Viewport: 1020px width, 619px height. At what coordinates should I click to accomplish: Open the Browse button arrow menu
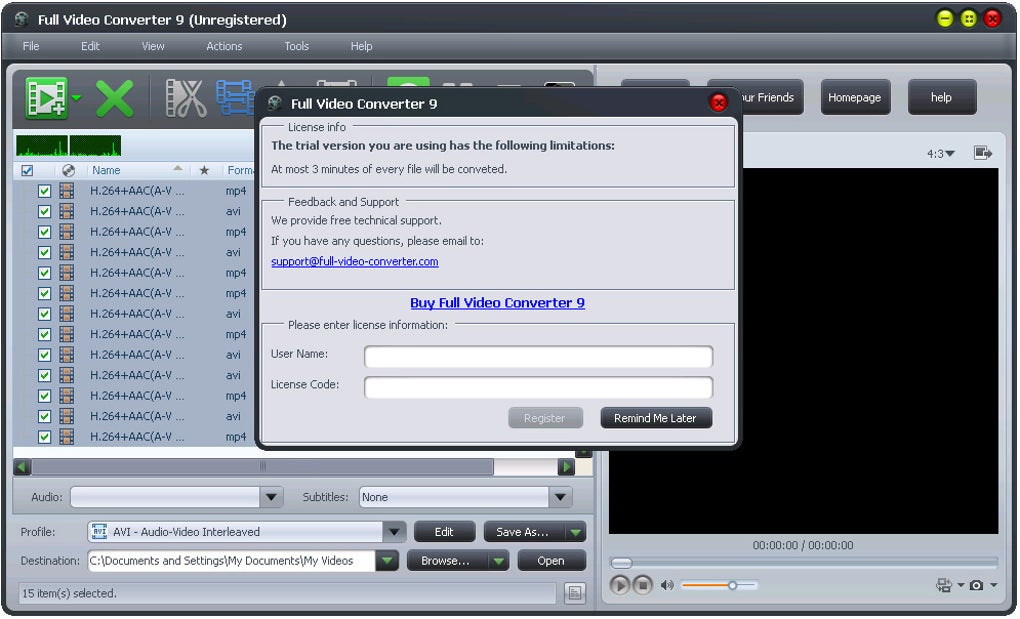(x=499, y=560)
